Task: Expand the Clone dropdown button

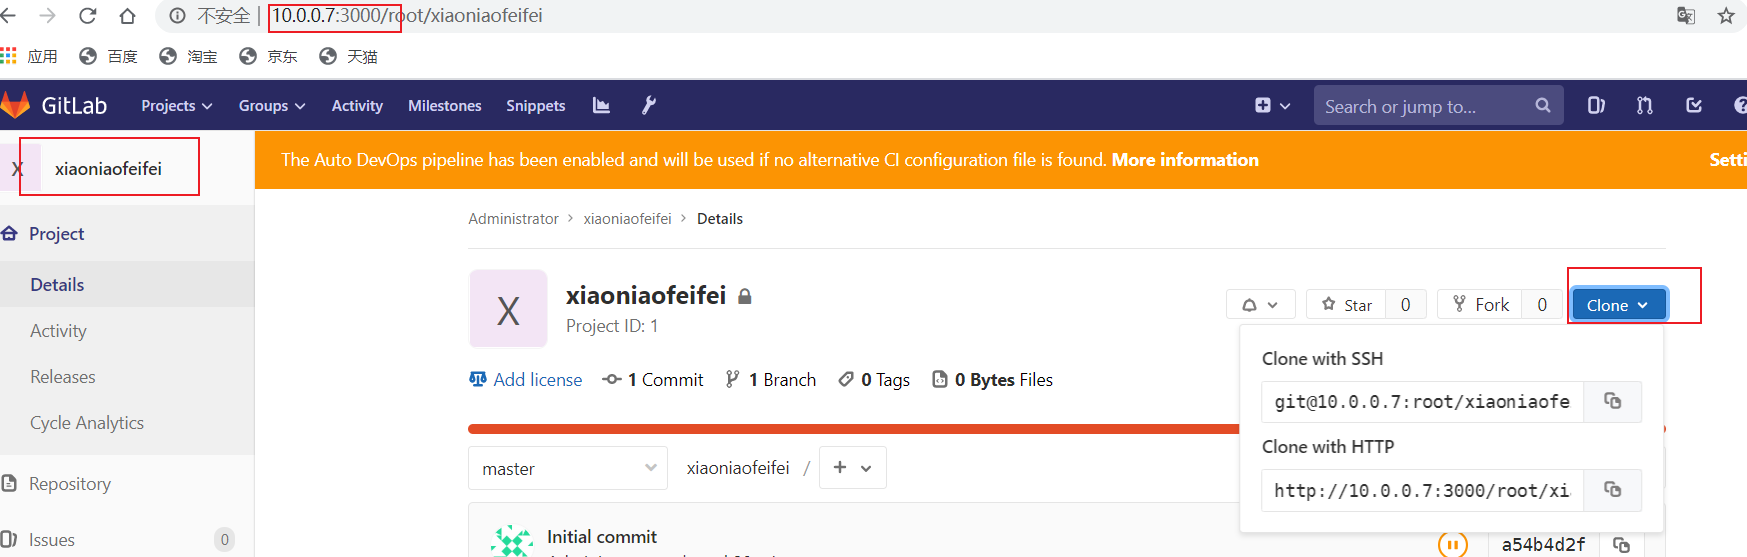Action: point(1618,305)
